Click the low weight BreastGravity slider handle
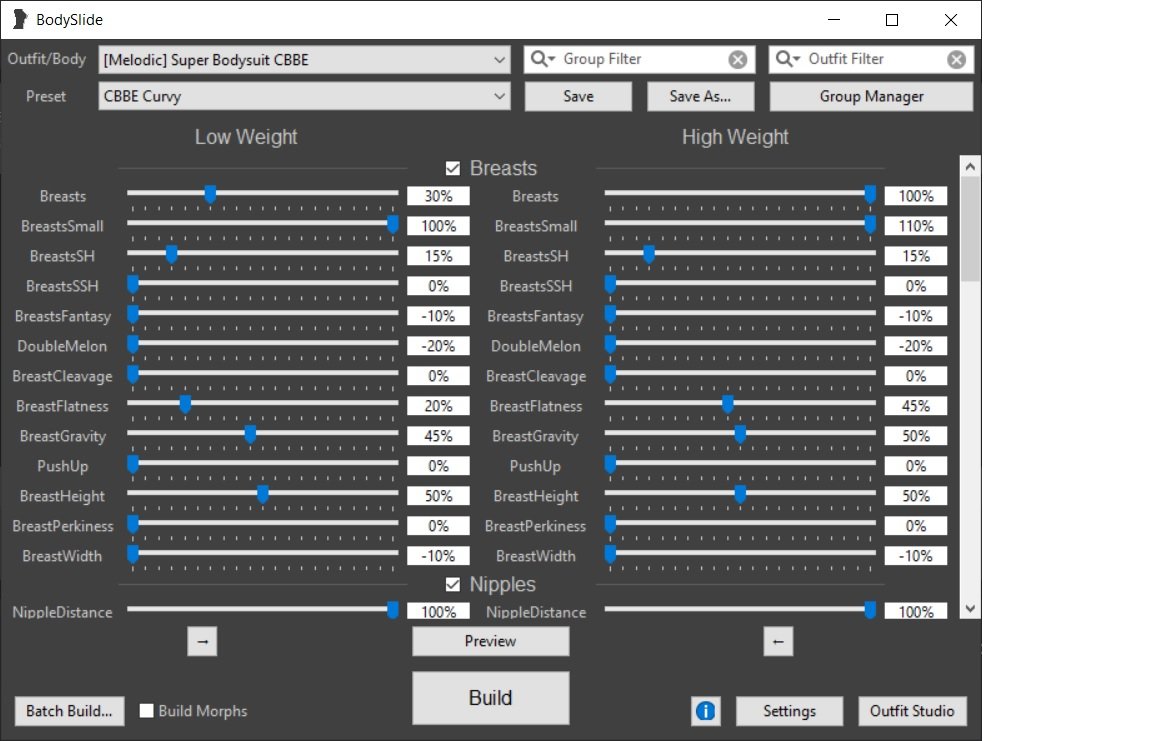 (250, 435)
